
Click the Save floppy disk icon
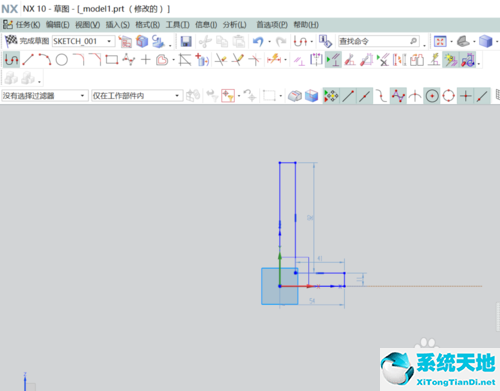[186, 41]
